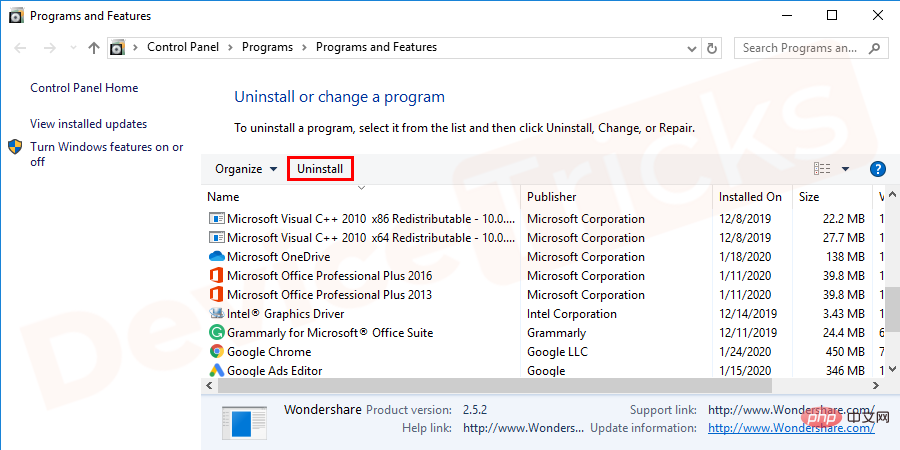
Task: Select Microsoft OneDrive row name
Action: click(x=279, y=257)
